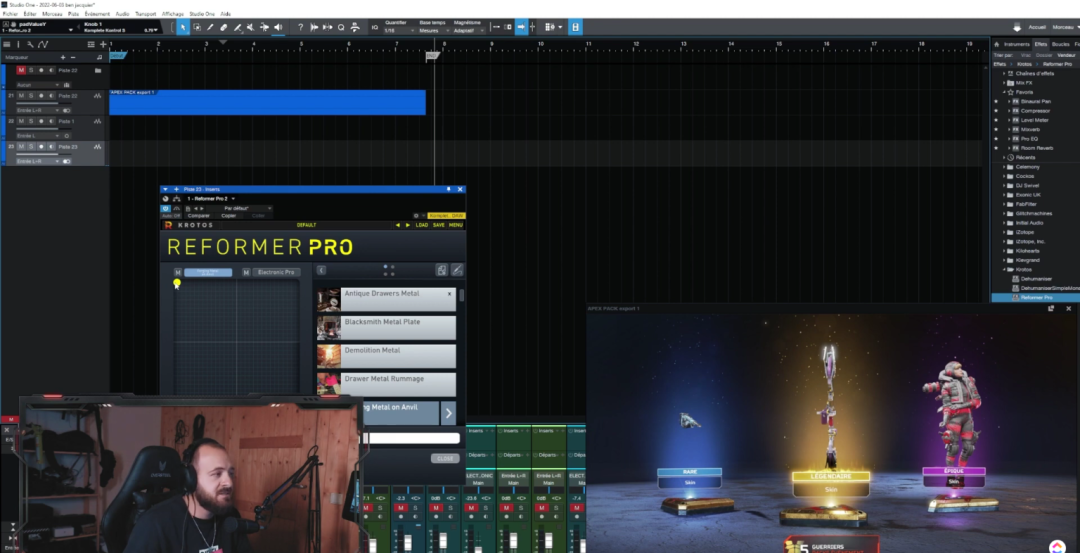1080x553 pixels.
Task: Click the Q quantize icon in toolbar
Action: 341,27
